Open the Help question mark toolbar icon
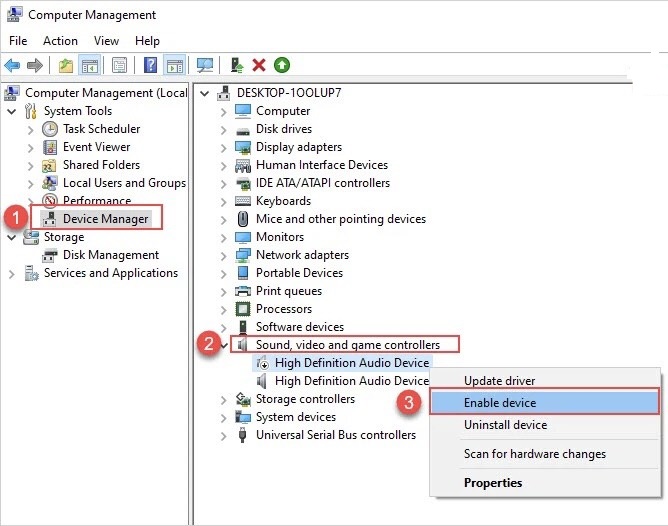The image size is (668, 526). click(x=150, y=66)
